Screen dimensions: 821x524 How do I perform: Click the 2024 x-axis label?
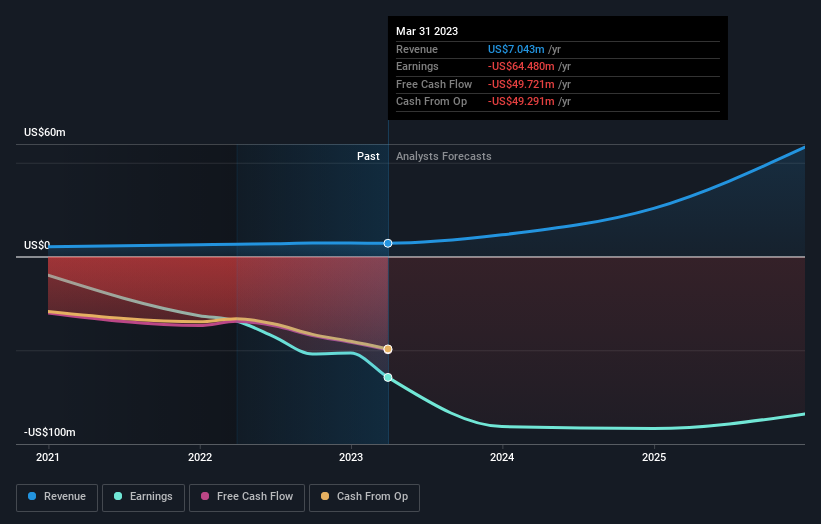[x=502, y=458]
